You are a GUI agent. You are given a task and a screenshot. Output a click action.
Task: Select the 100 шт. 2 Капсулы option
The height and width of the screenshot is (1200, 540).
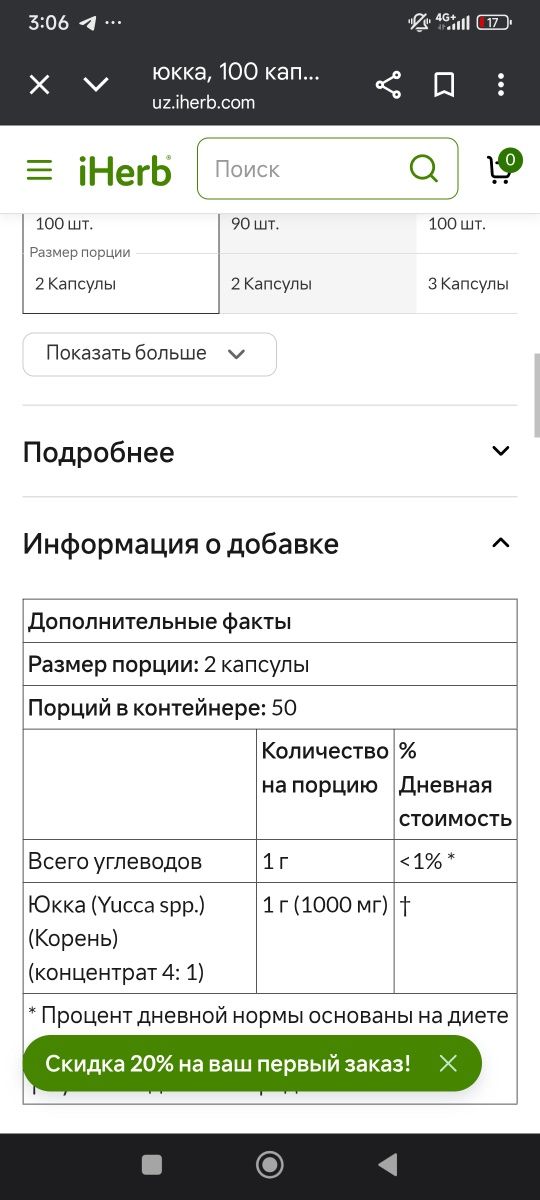point(121,264)
